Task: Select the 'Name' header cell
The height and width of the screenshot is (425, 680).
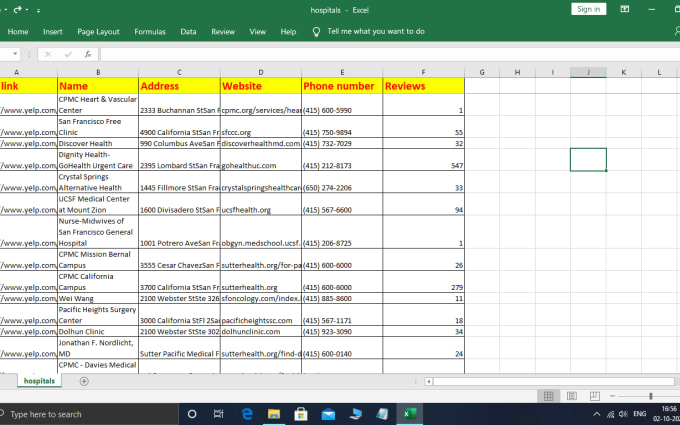Action: [98, 86]
